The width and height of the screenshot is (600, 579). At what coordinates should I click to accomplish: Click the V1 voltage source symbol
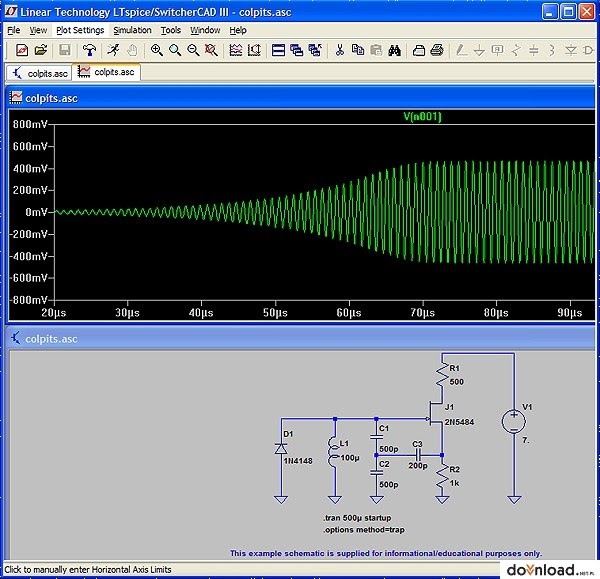(514, 422)
